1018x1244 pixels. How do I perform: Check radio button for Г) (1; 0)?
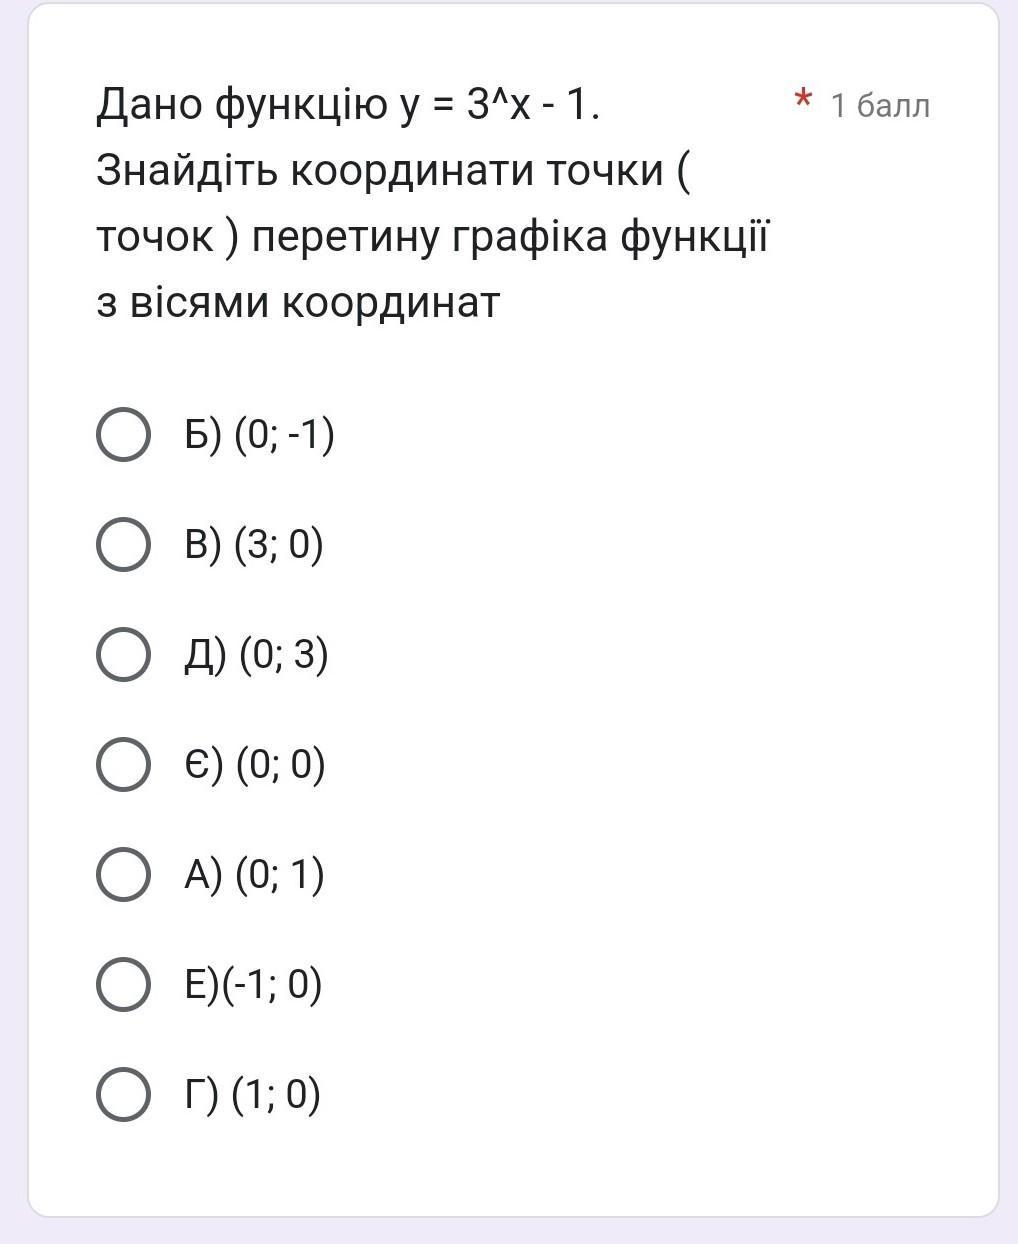tap(123, 1095)
